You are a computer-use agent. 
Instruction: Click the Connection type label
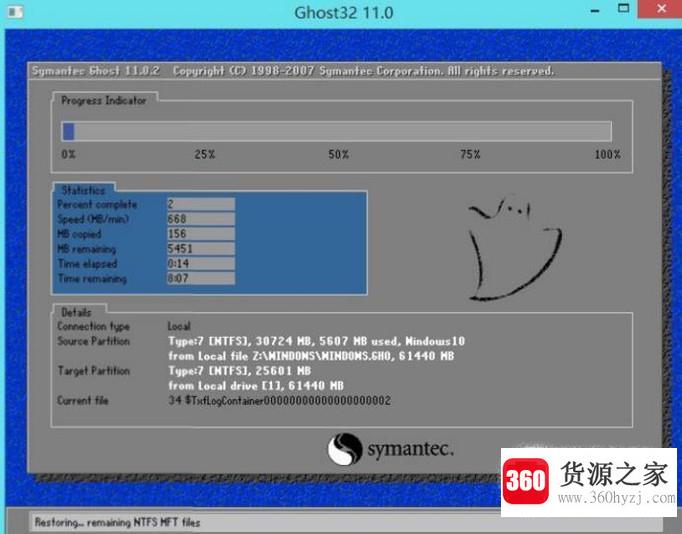coord(94,326)
